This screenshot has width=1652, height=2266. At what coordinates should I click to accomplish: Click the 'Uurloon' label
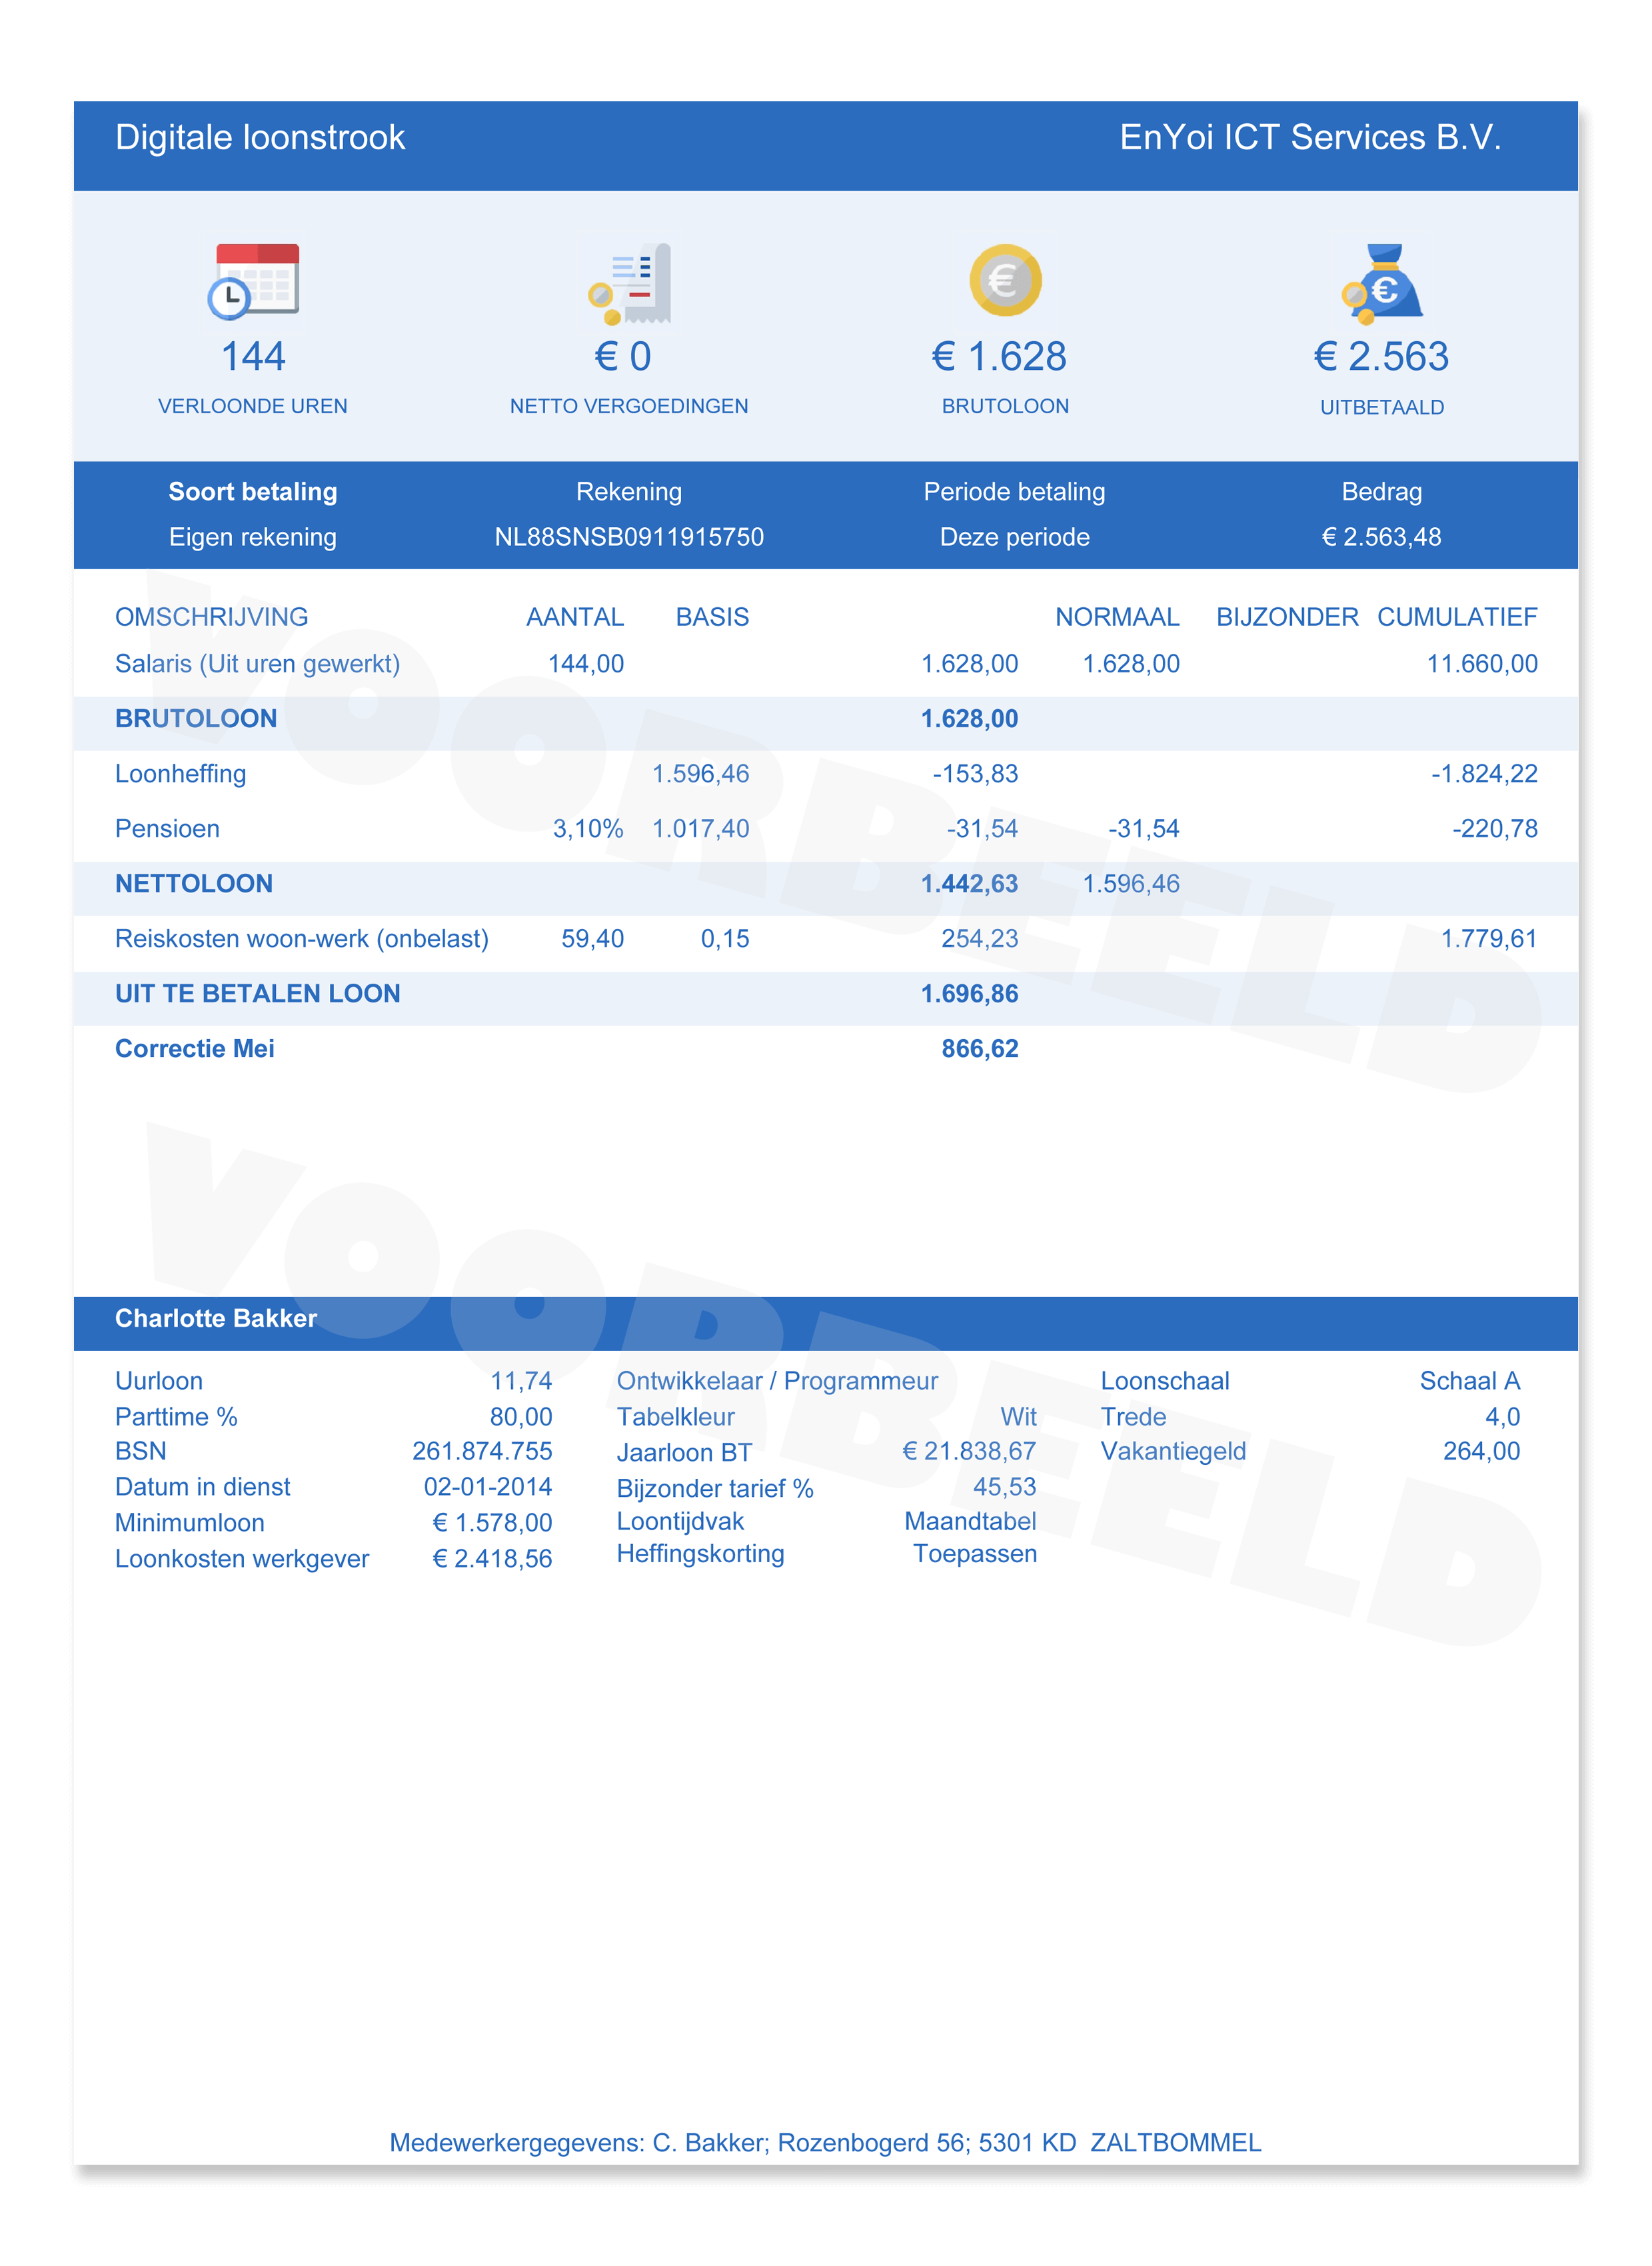[159, 1381]
